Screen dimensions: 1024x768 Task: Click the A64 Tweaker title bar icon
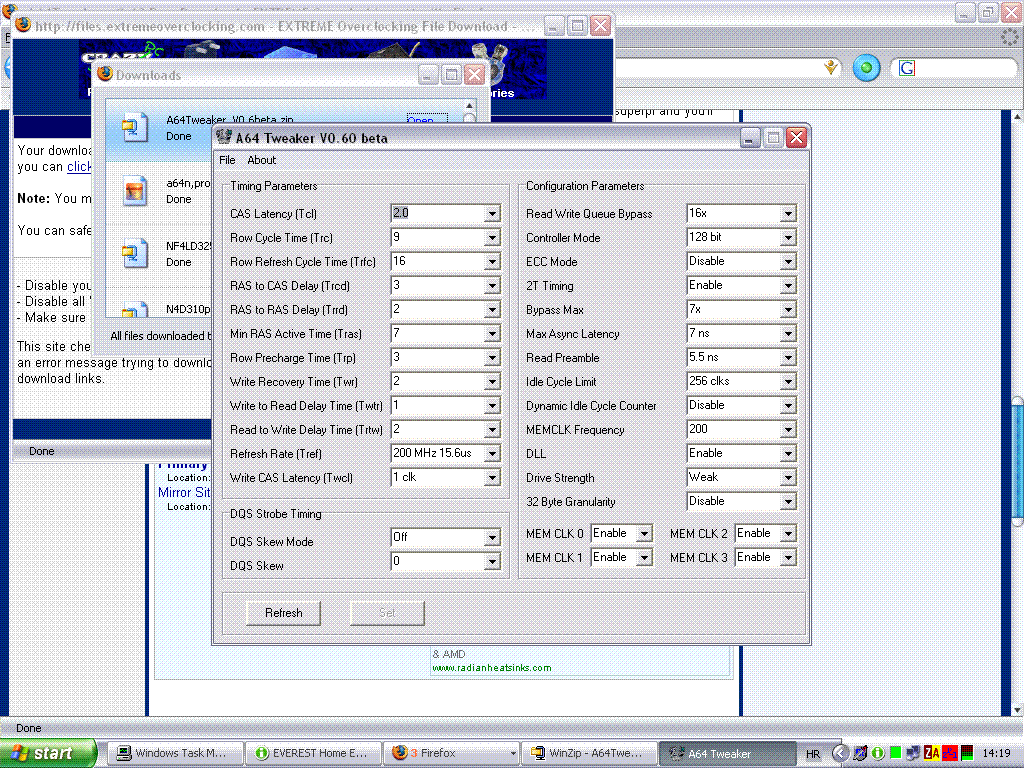click(x=224, y=138)
